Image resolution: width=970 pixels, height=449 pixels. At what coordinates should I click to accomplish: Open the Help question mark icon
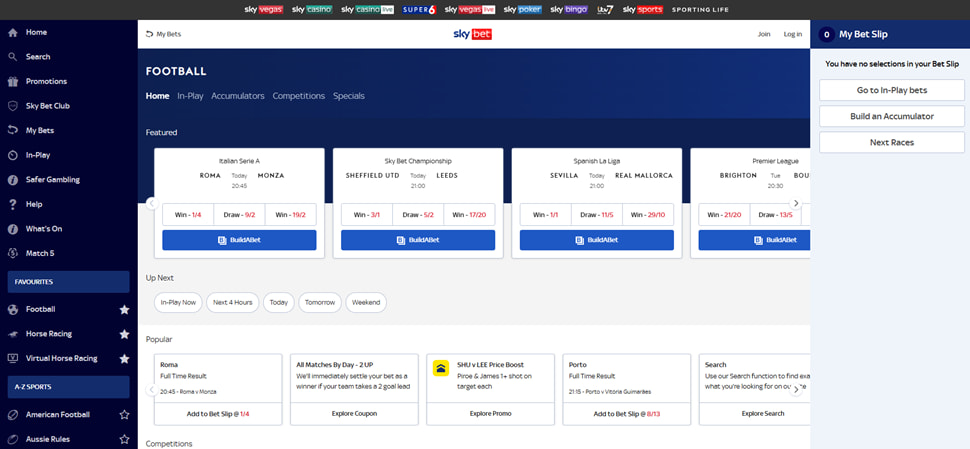(x=12, y=204)
